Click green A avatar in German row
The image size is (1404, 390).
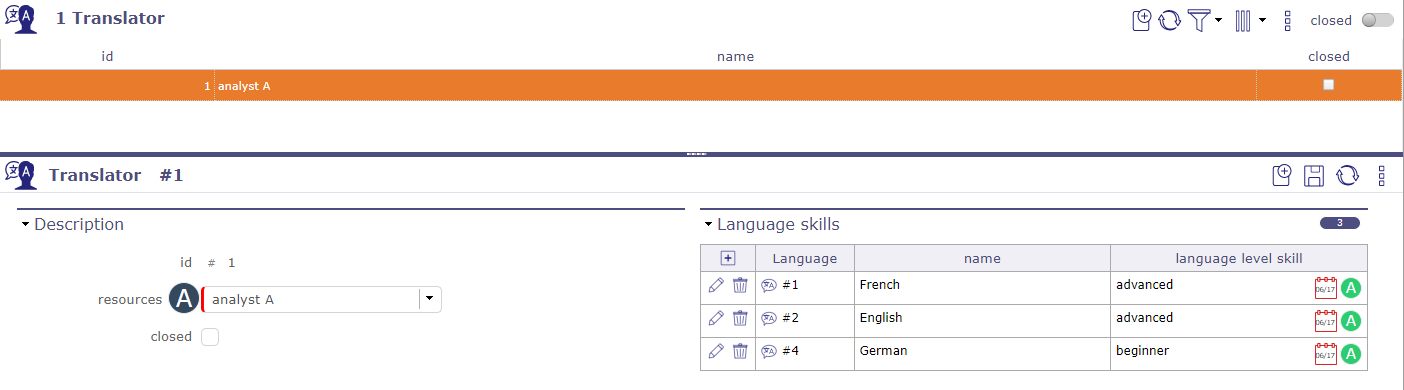click(x=1351, y=355)
